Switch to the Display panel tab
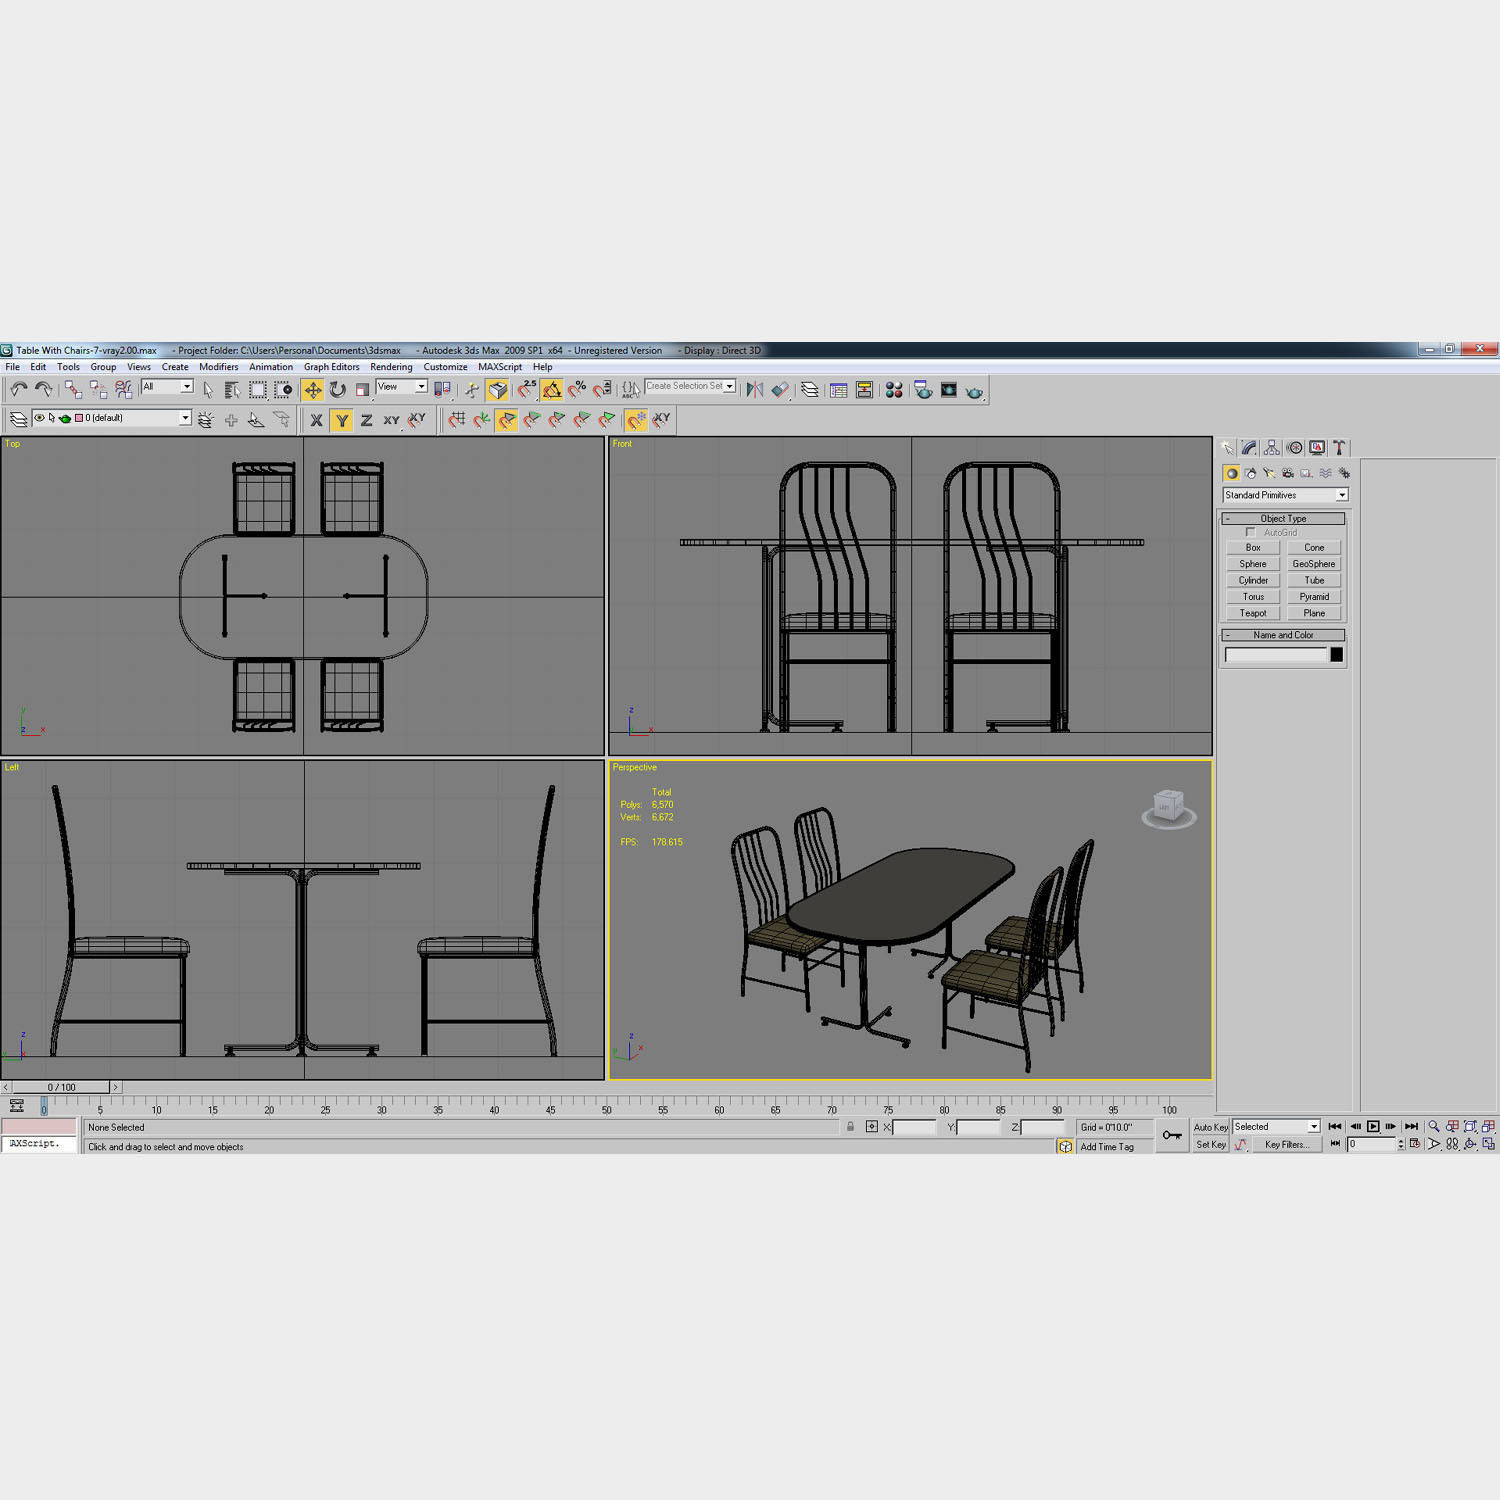 1317,448
